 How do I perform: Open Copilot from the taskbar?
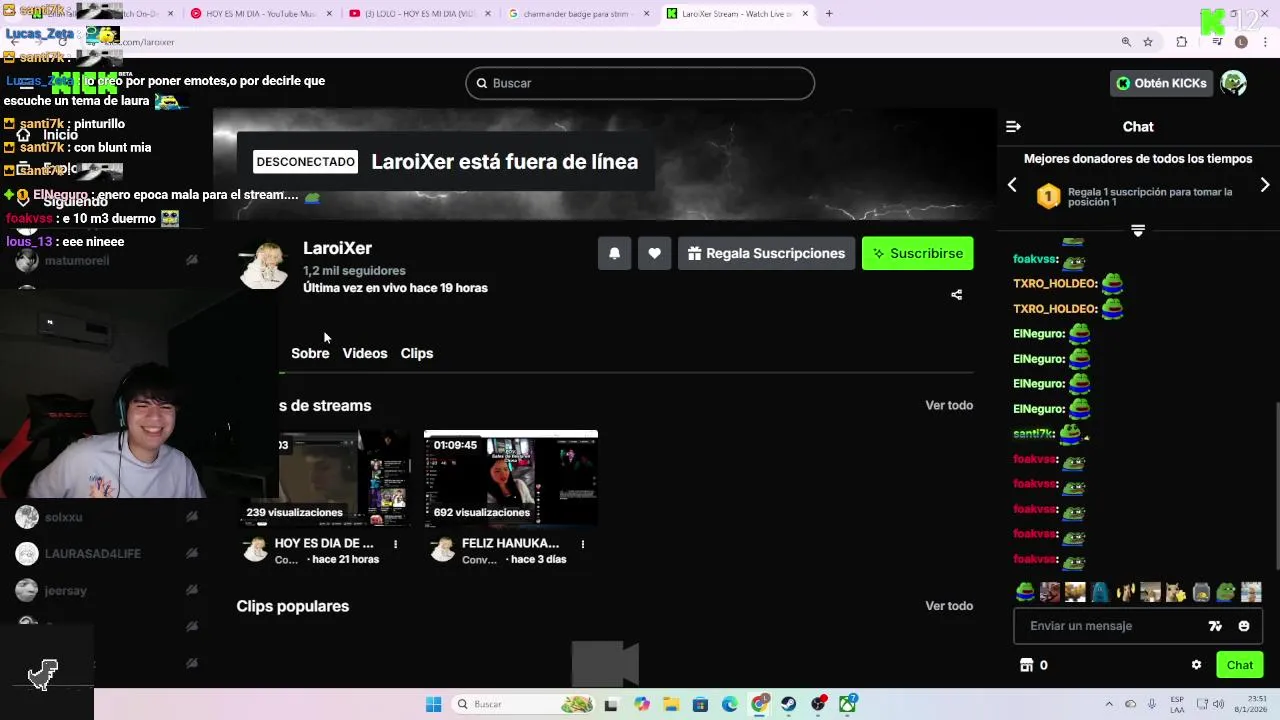pos(641,704)
